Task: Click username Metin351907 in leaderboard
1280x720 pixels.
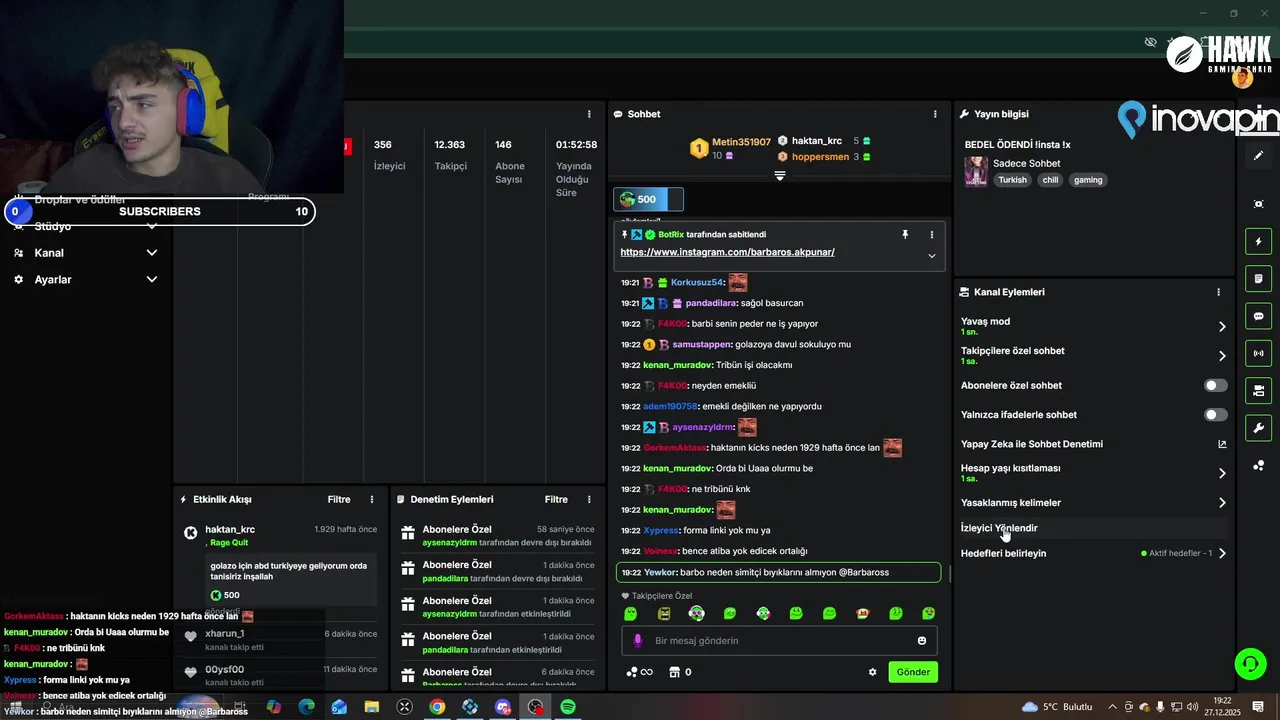Action: pos(741,142)
